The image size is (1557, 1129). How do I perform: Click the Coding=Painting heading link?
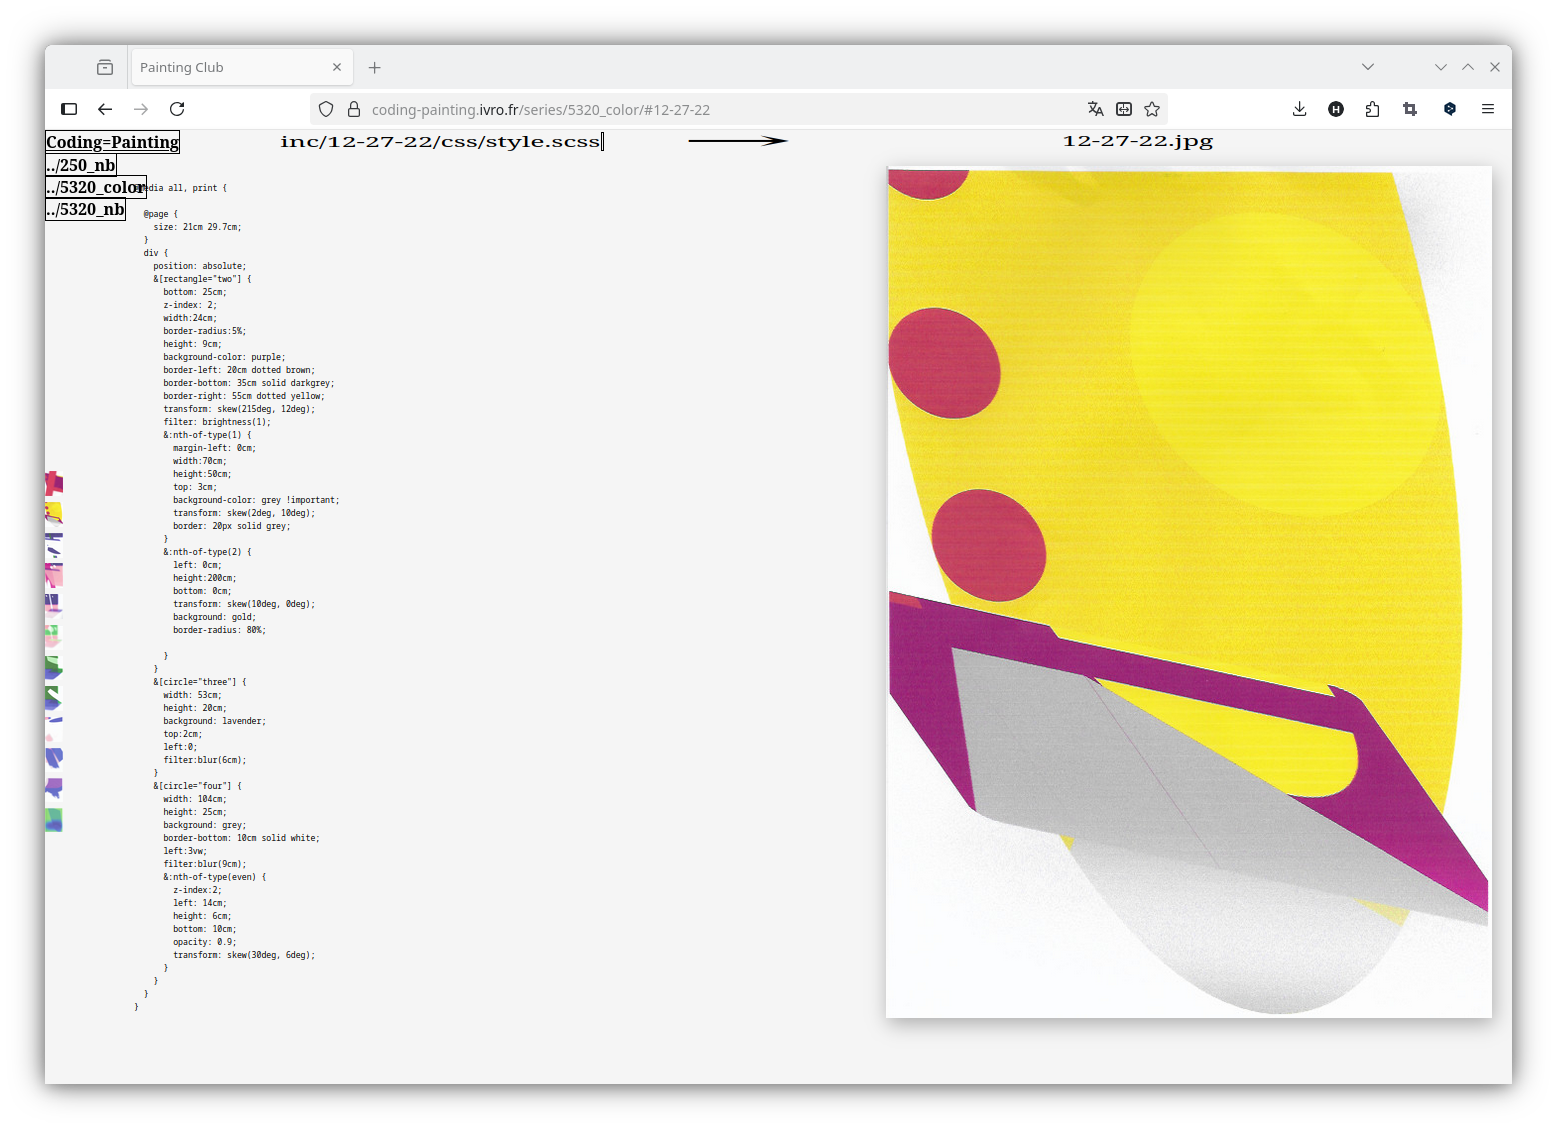tap(112, 142)
